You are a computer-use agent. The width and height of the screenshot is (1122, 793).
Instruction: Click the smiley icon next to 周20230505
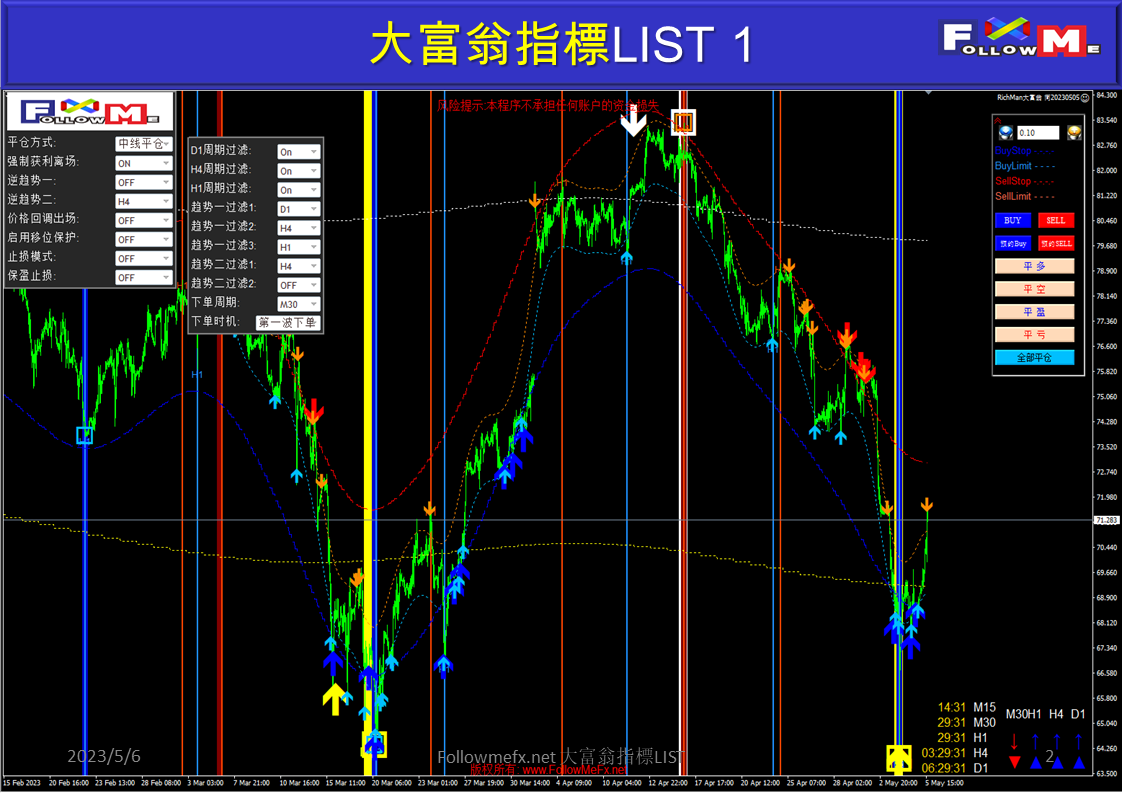pyautogui.click(x=1086, y=97)
